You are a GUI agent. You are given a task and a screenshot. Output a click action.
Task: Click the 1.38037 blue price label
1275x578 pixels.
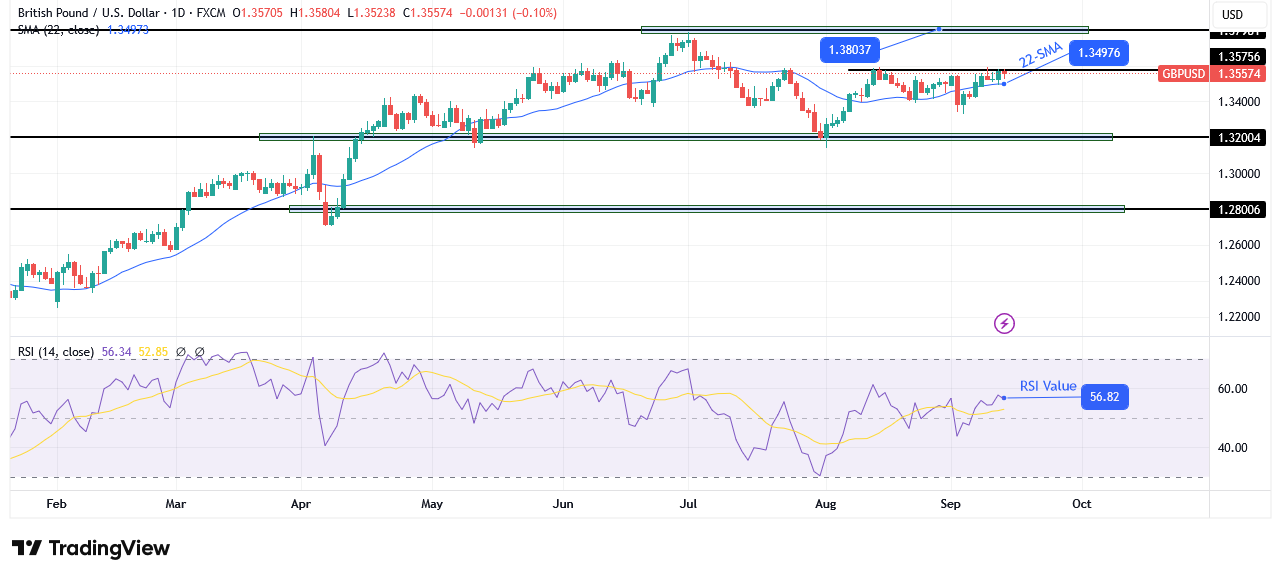coord(851,48)
